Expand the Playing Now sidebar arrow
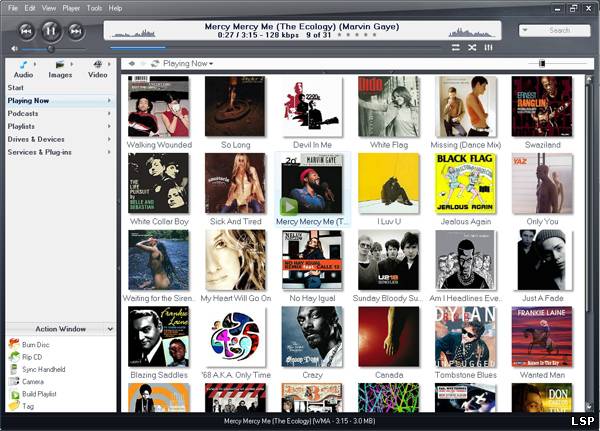Screen dimensions: 600x431 [x=109, y=100]
